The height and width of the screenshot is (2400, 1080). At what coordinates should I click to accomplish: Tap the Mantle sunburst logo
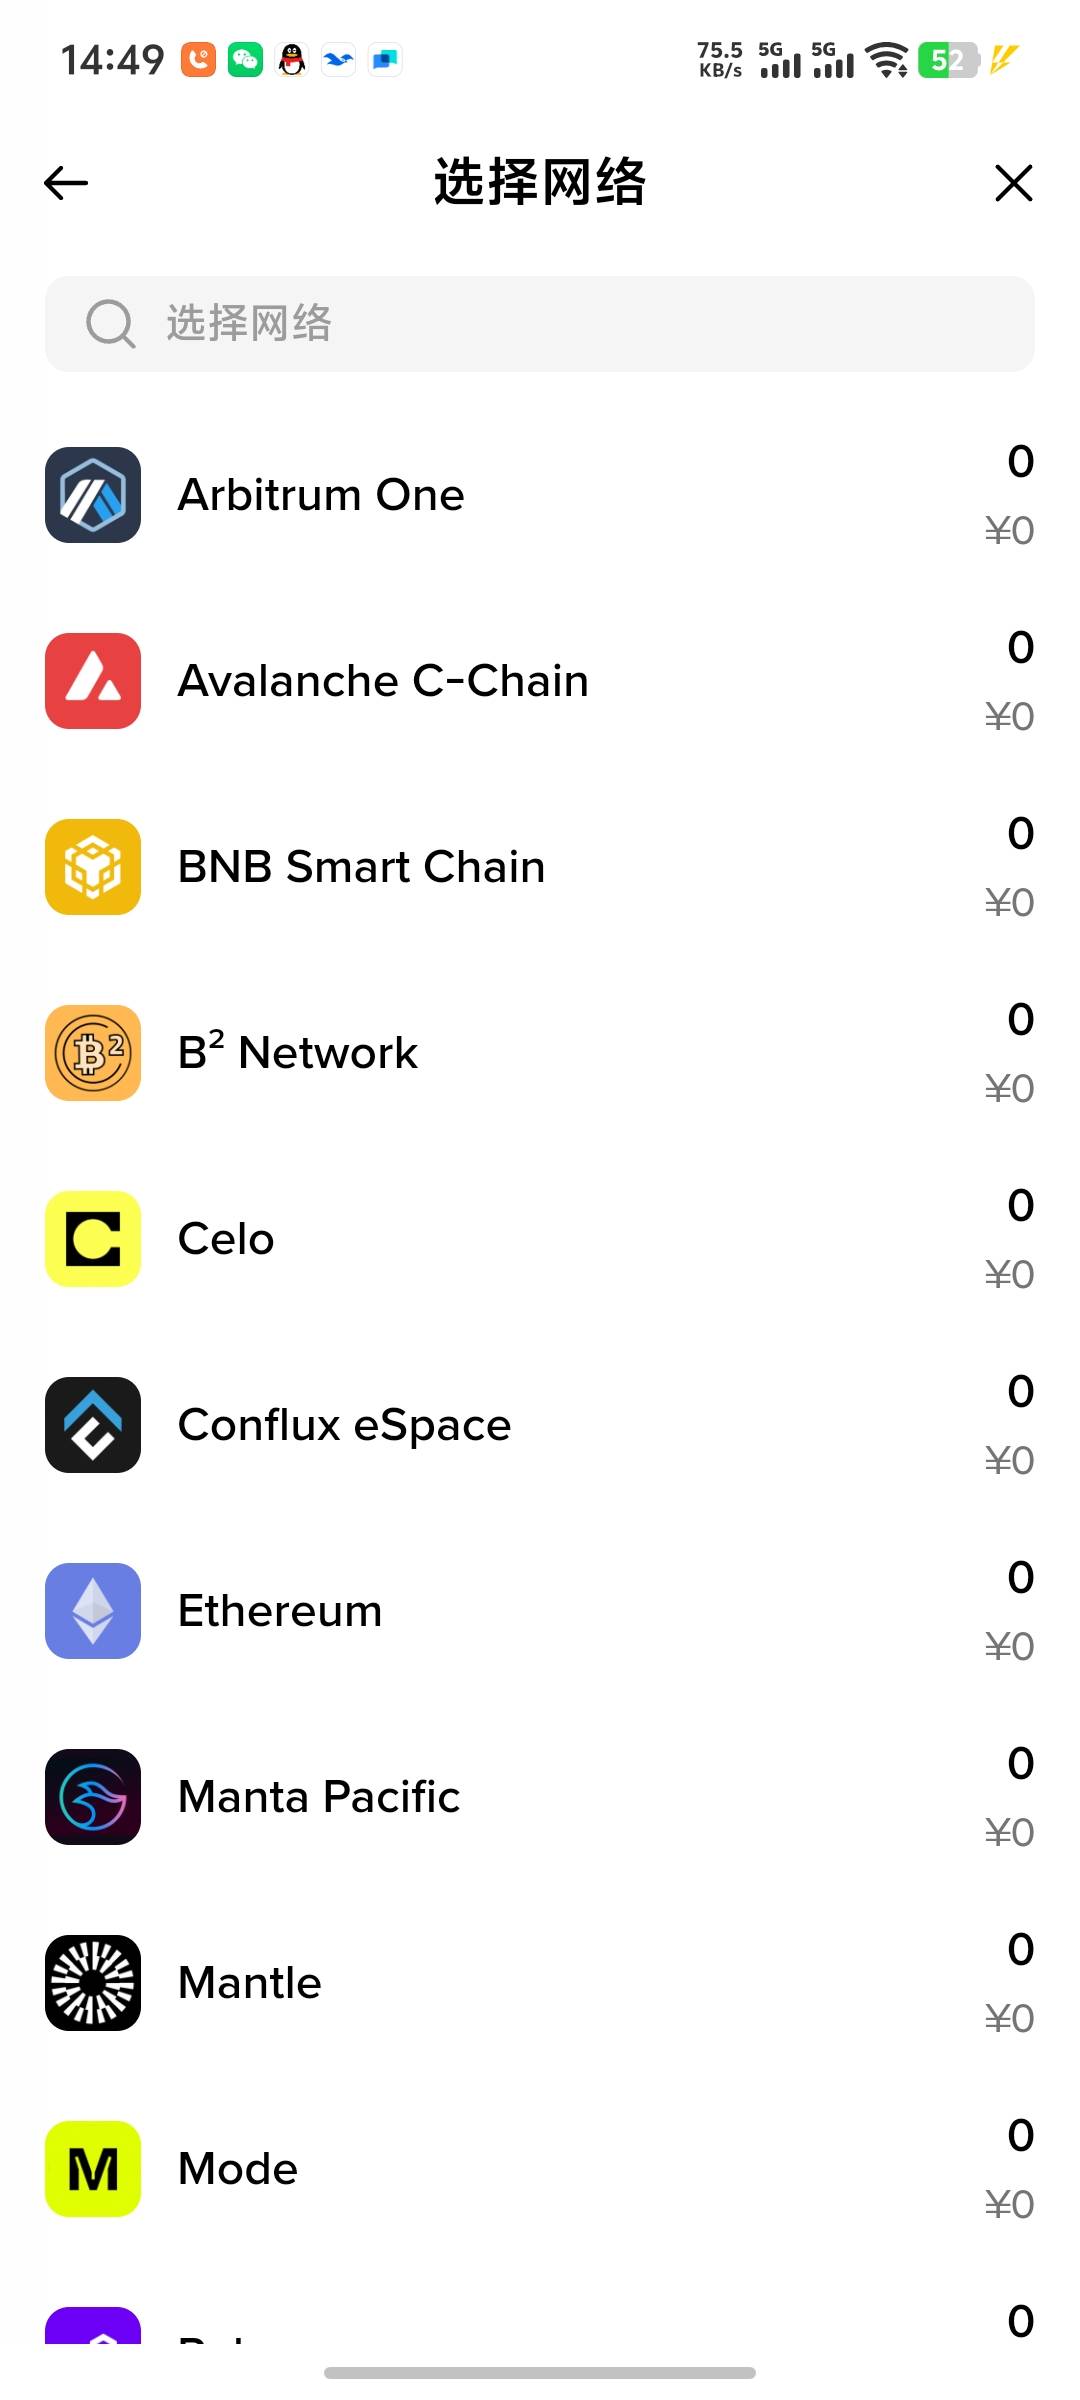click(x=93, y=1983)
